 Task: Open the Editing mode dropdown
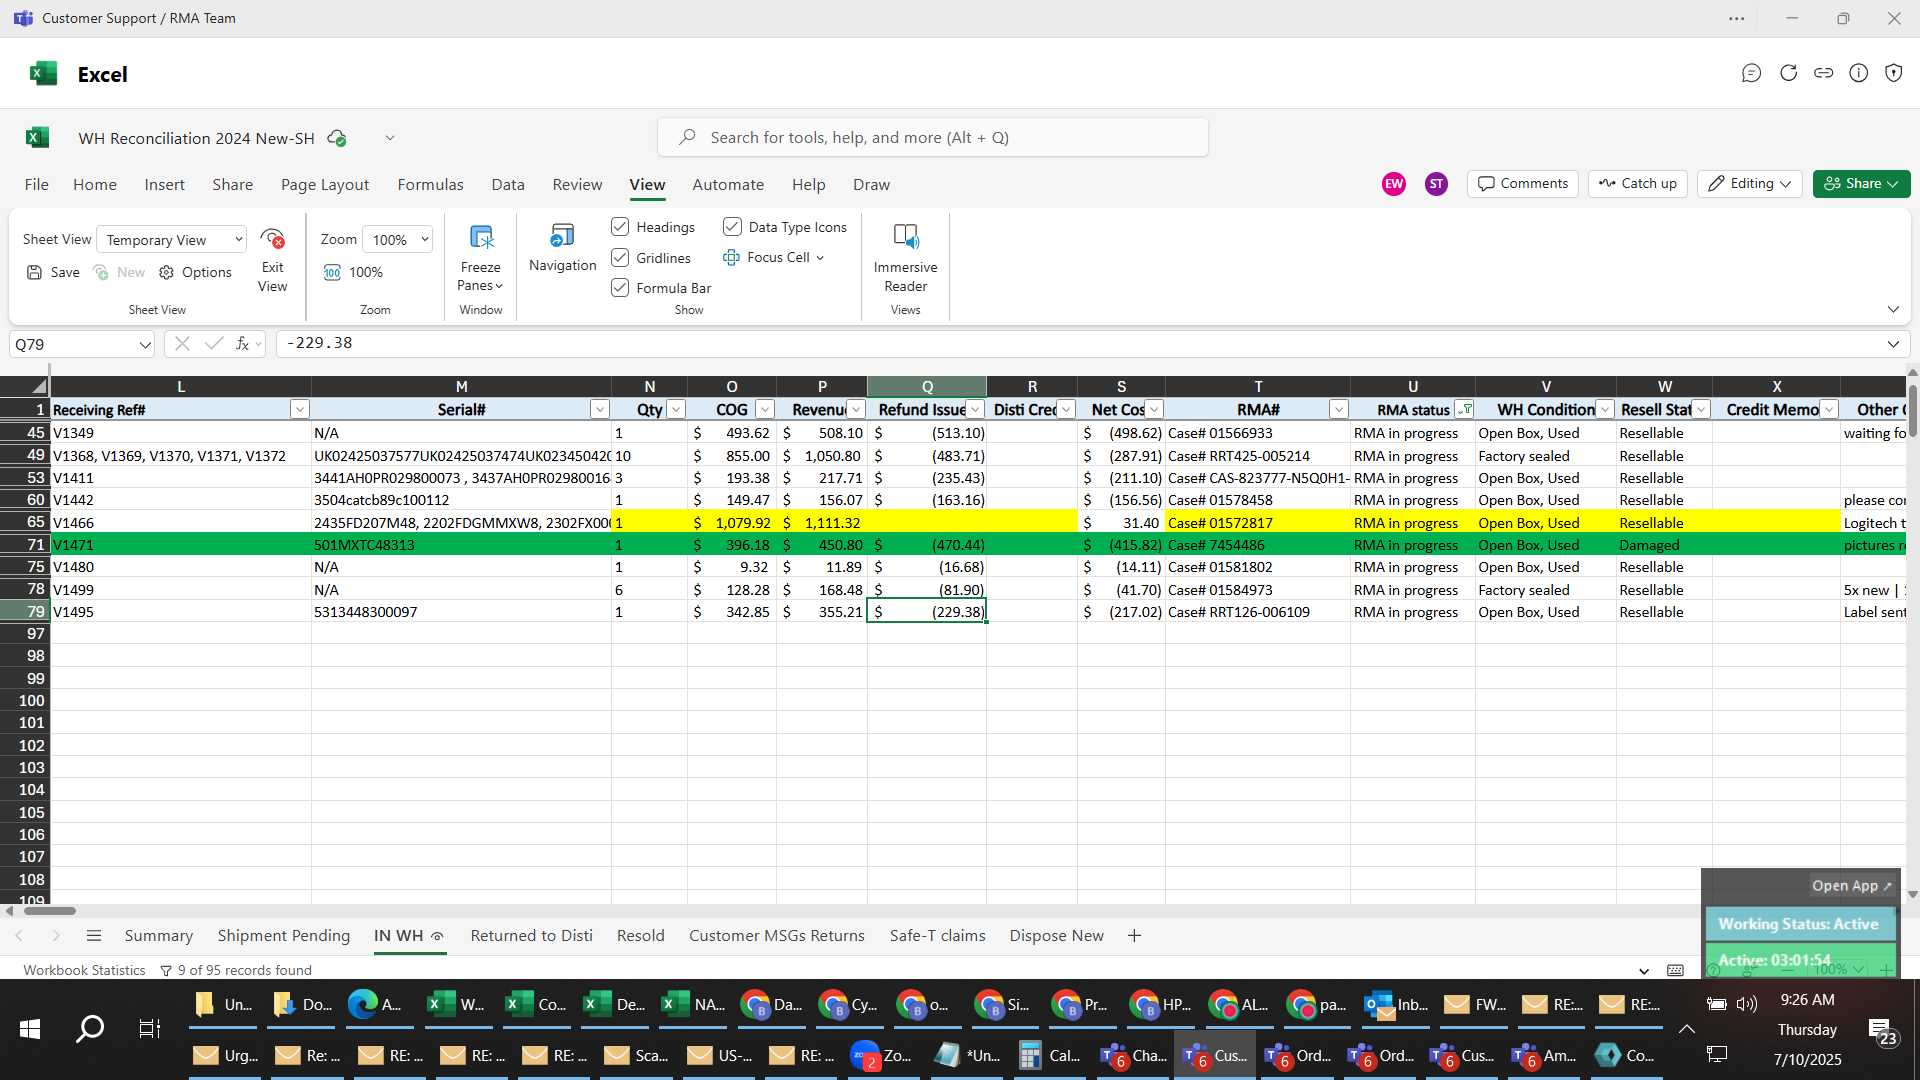point(1749,184)
